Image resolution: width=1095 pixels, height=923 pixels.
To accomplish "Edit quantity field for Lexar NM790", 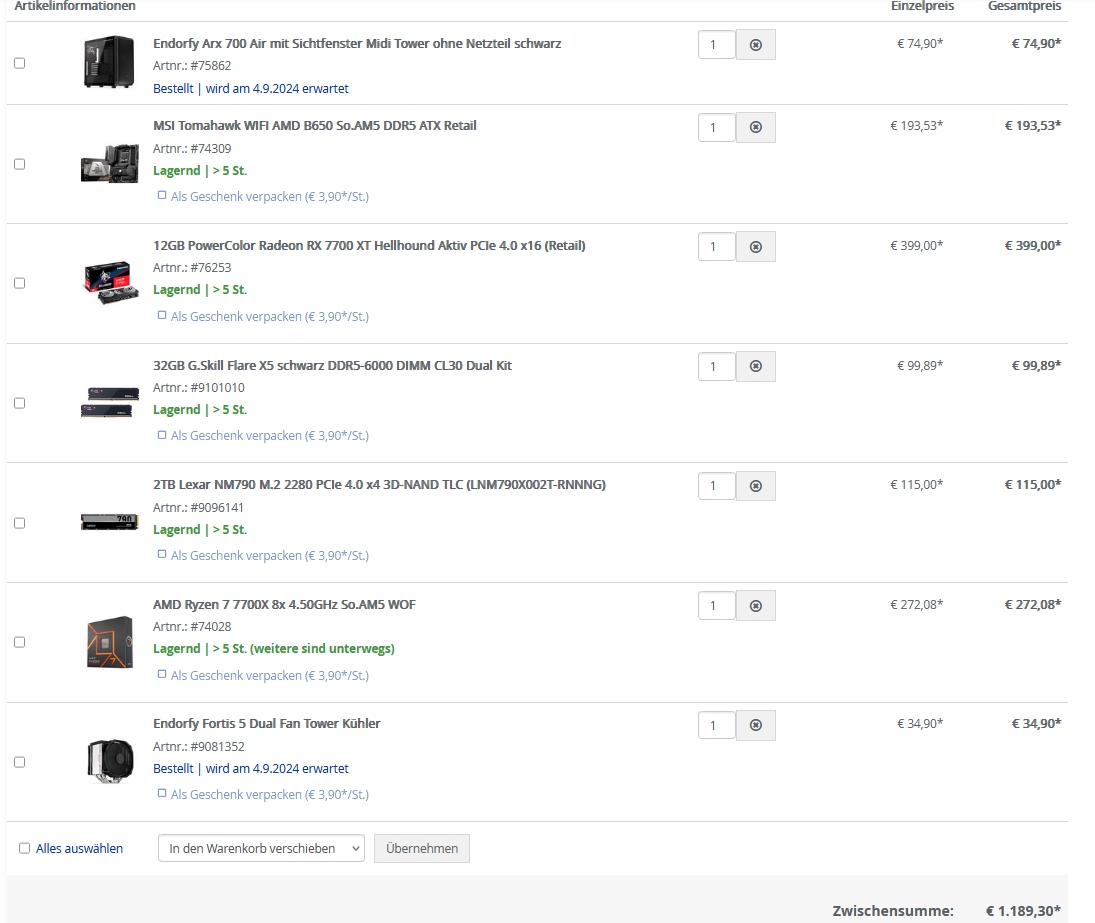I will click(716, 486).
